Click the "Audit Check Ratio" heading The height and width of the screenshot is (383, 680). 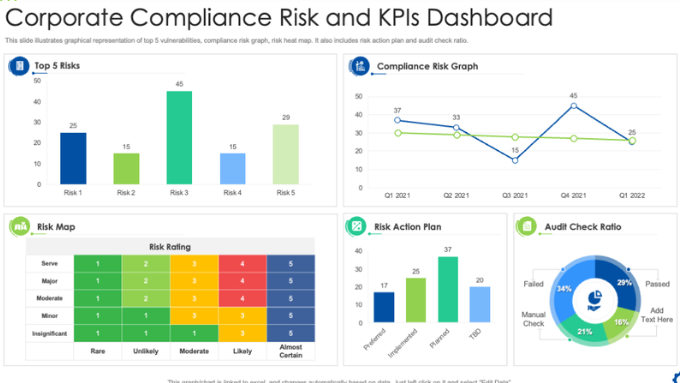[x=583, y=227]
